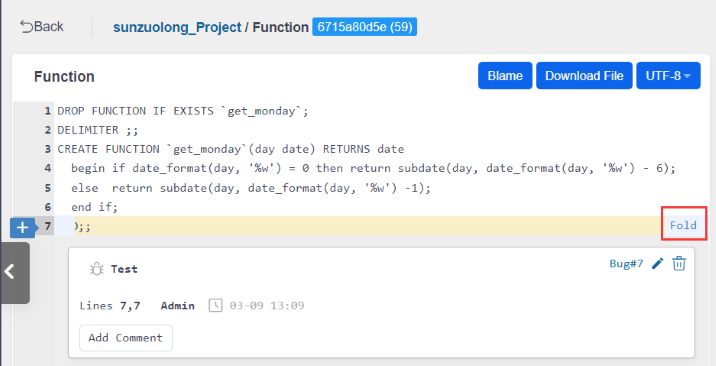Select line number 1 in the gutter

47,111
